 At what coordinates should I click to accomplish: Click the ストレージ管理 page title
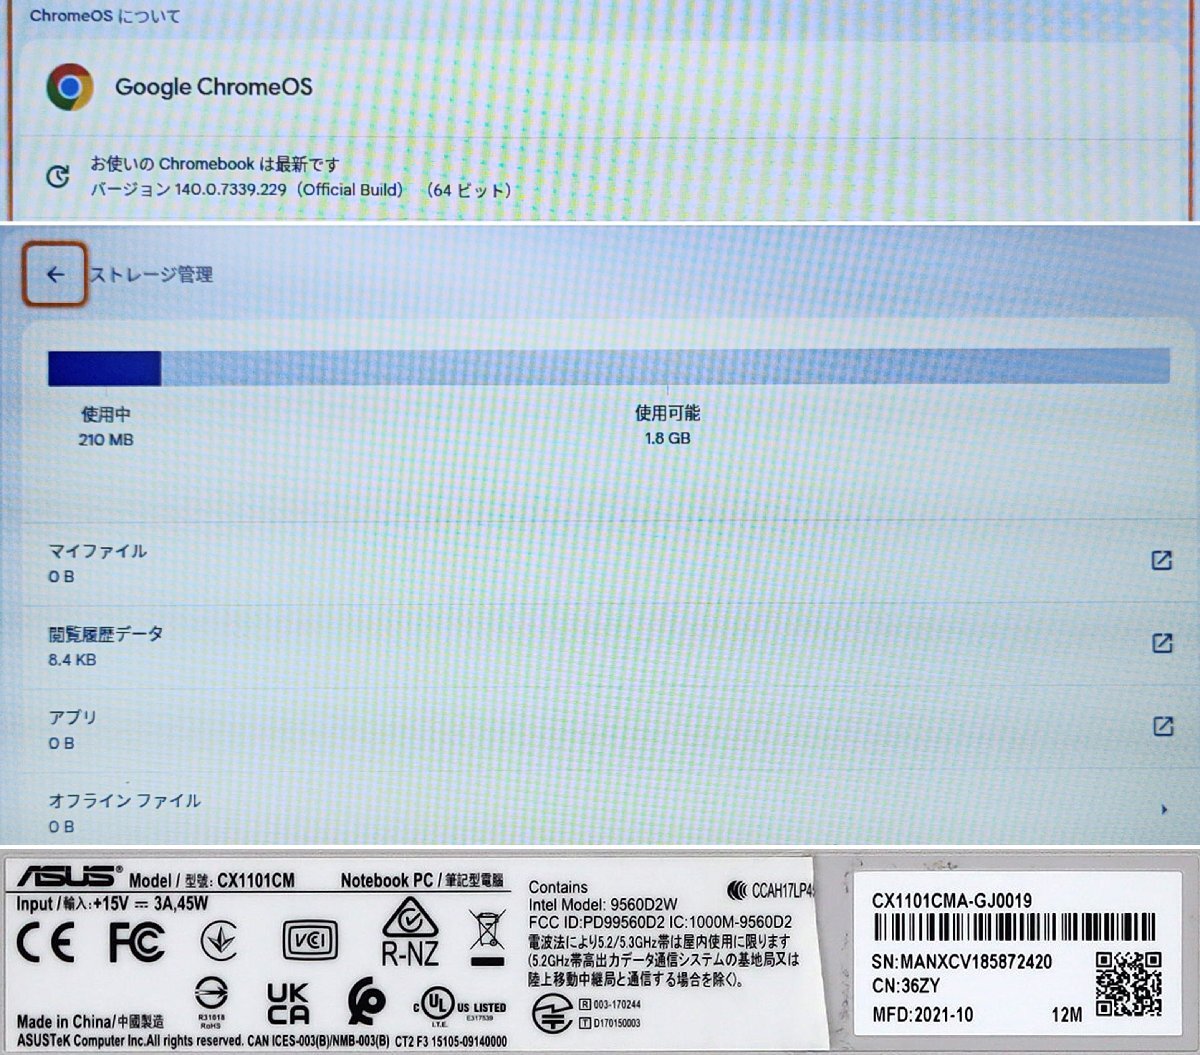point(151,274)
